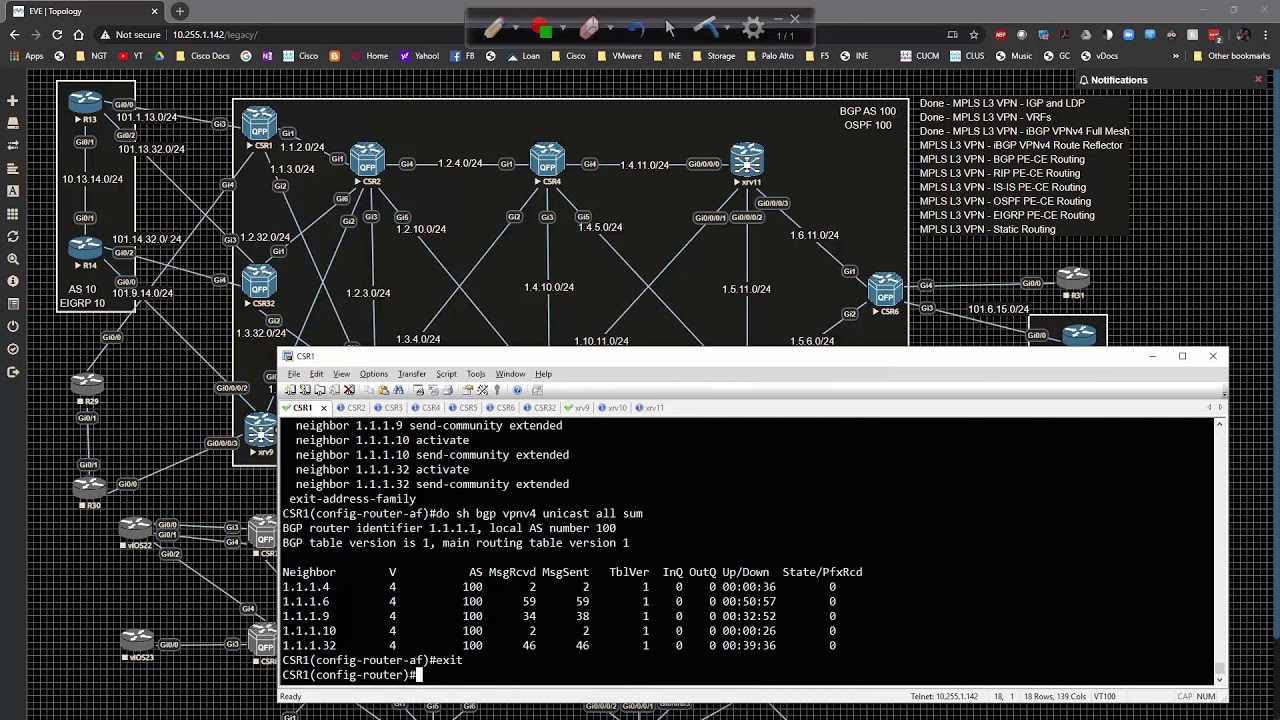The image size is (1280, 720).
Task: Open the Script menu in SecureCRT
Action: 446,374
